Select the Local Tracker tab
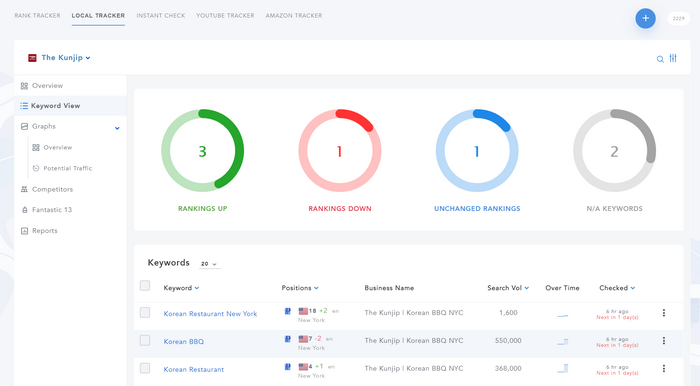Viewport: 700px width, 386px height. coord(98,16)
